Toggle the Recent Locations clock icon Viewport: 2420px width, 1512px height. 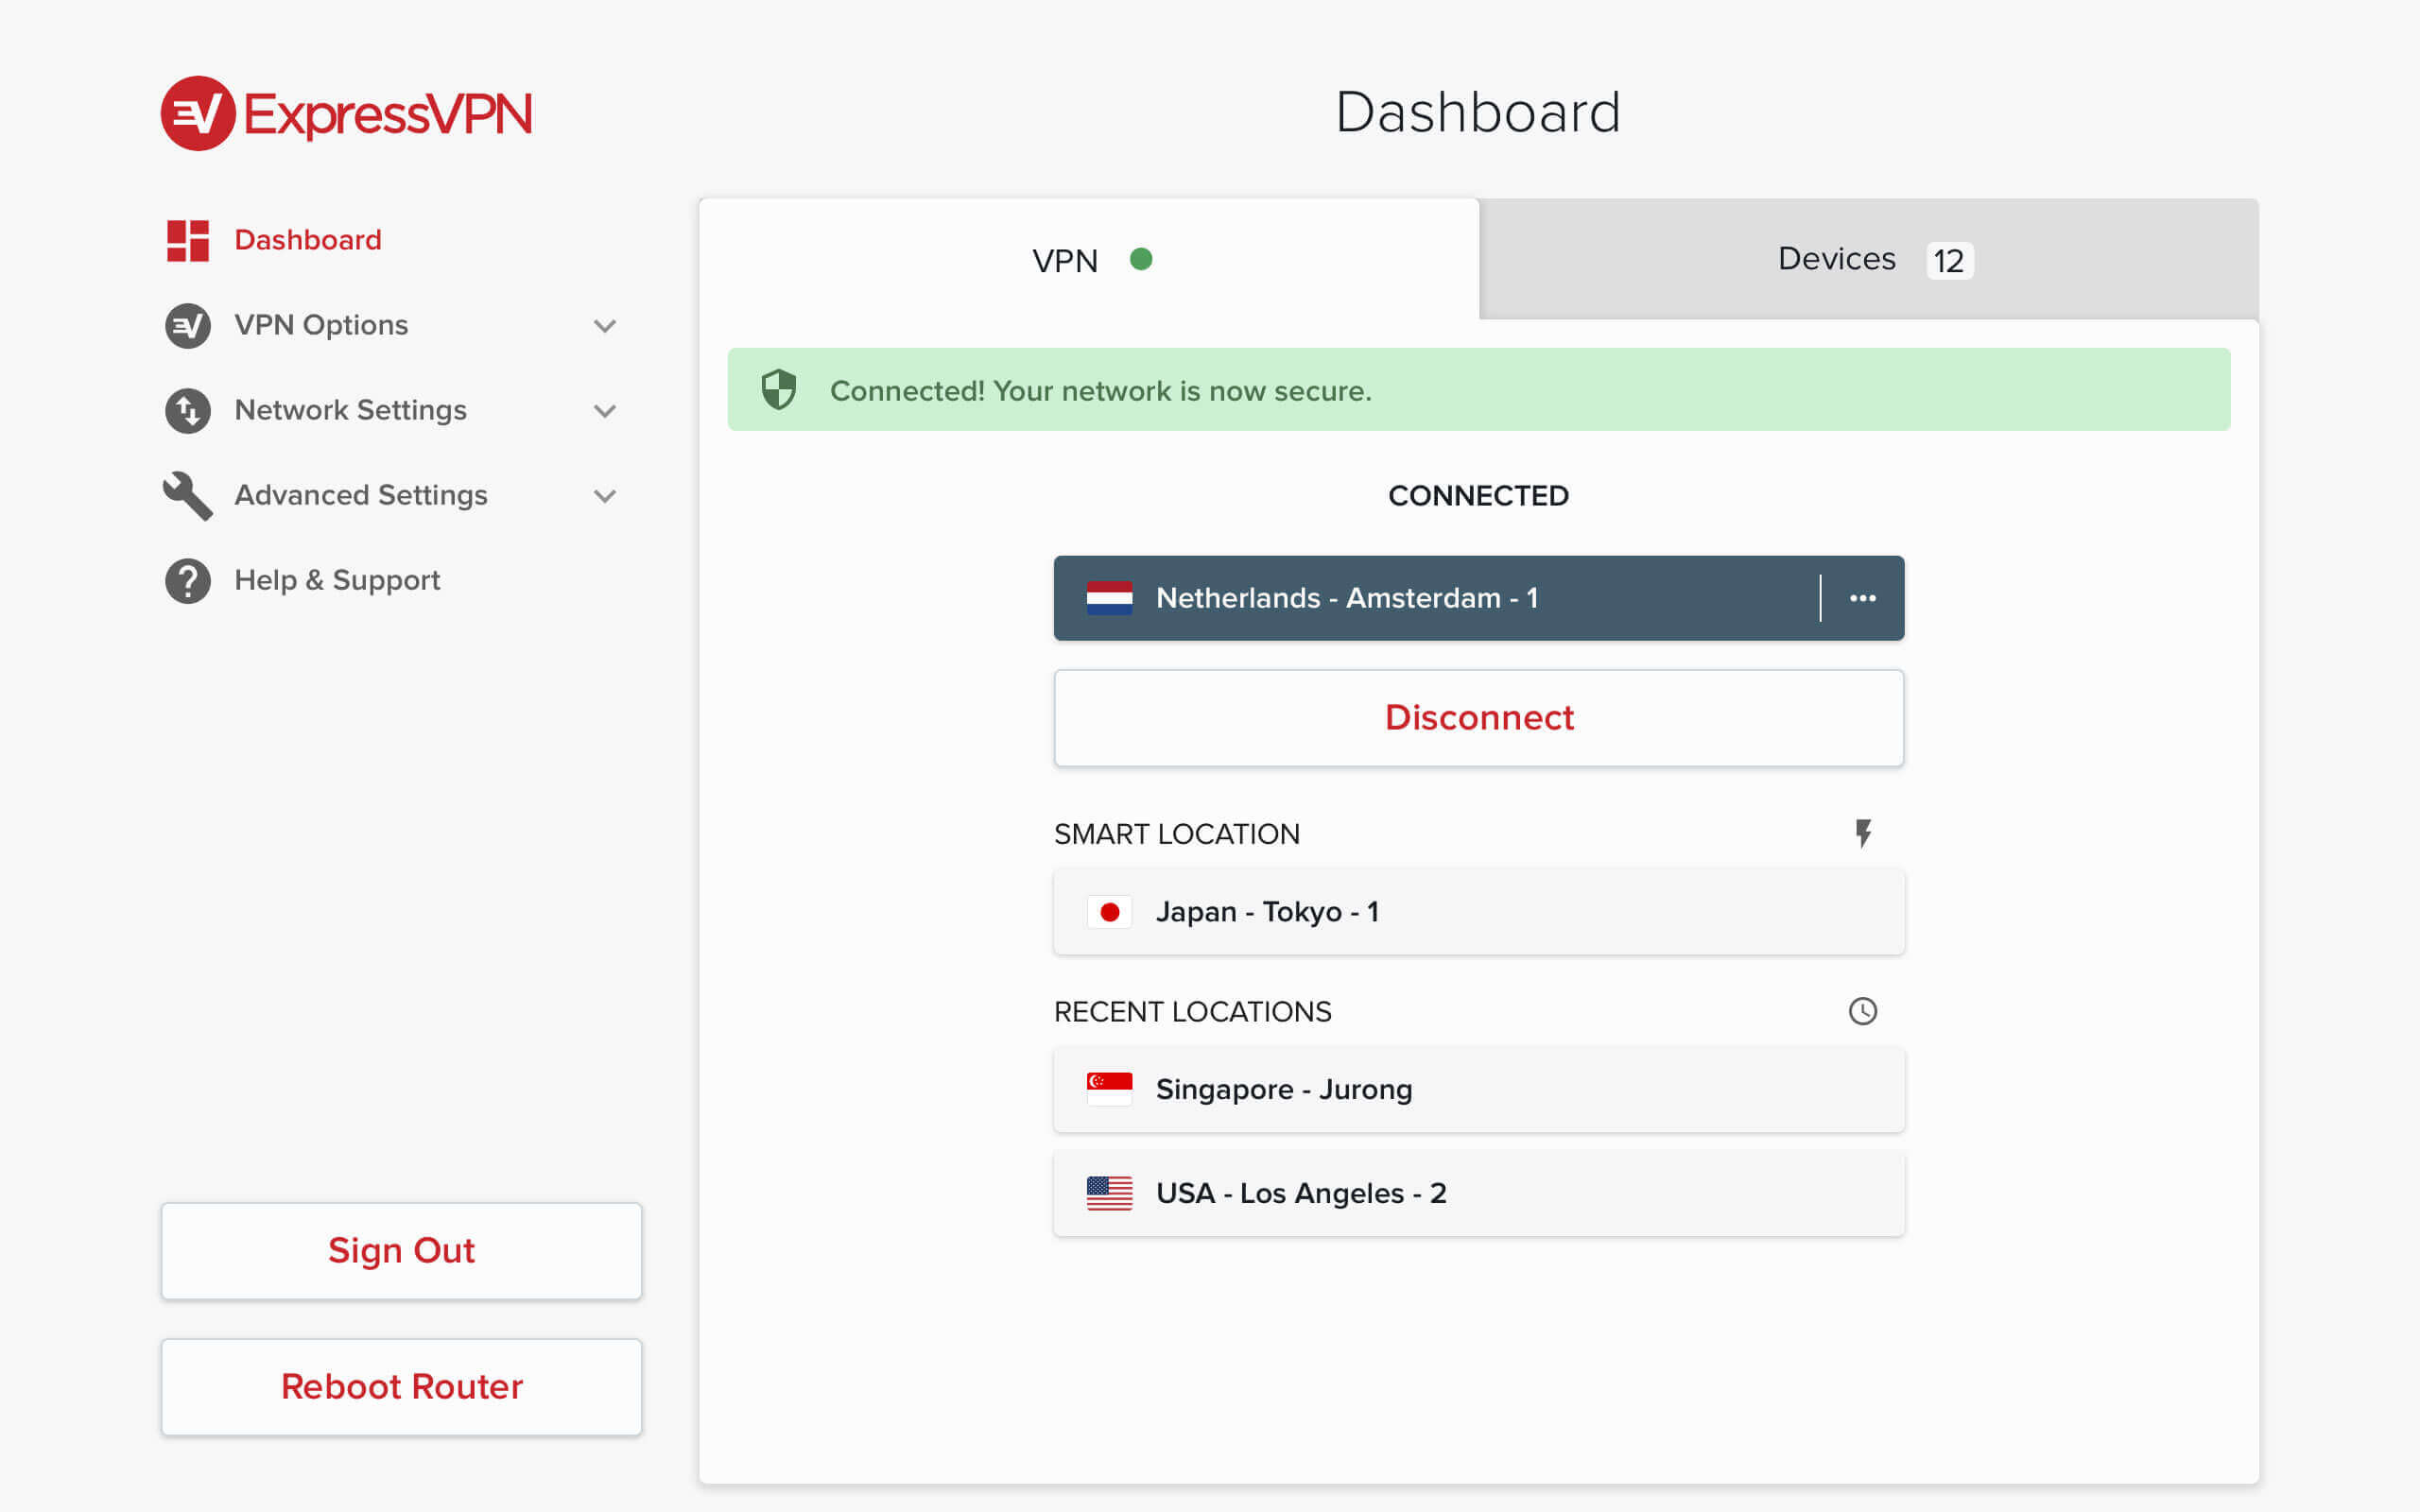pyautogui.click(x=1862, y=1010)
